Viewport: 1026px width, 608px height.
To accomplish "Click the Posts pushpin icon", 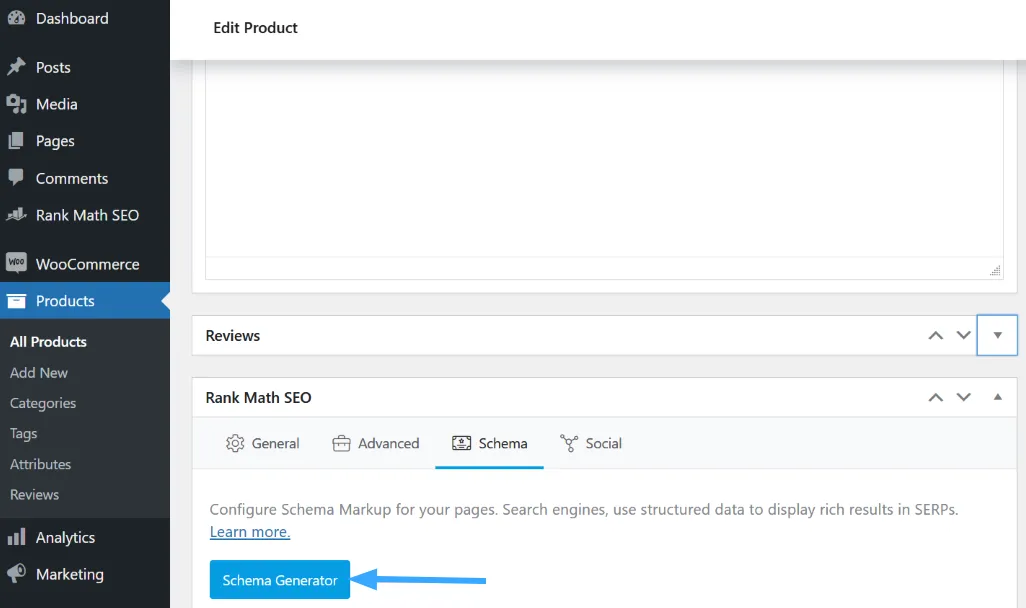I will coord(16,67).
